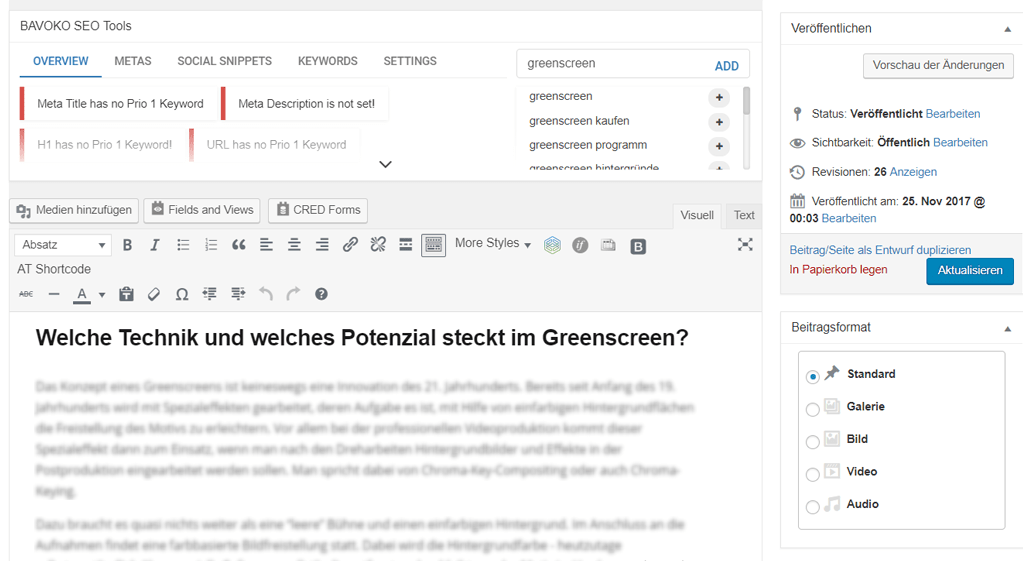Select the Galerie post format
This screenshot has width=1023, height=561.
(x=812, y=409)
